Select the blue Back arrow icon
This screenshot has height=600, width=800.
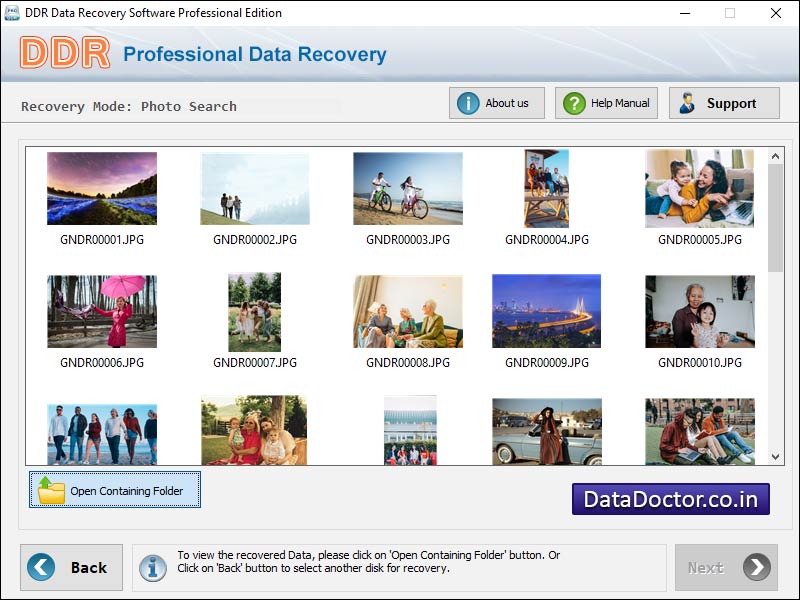[39, 567]
